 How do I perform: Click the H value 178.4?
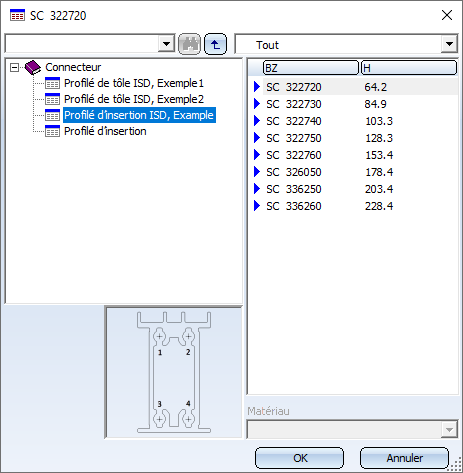click(379, 172)
